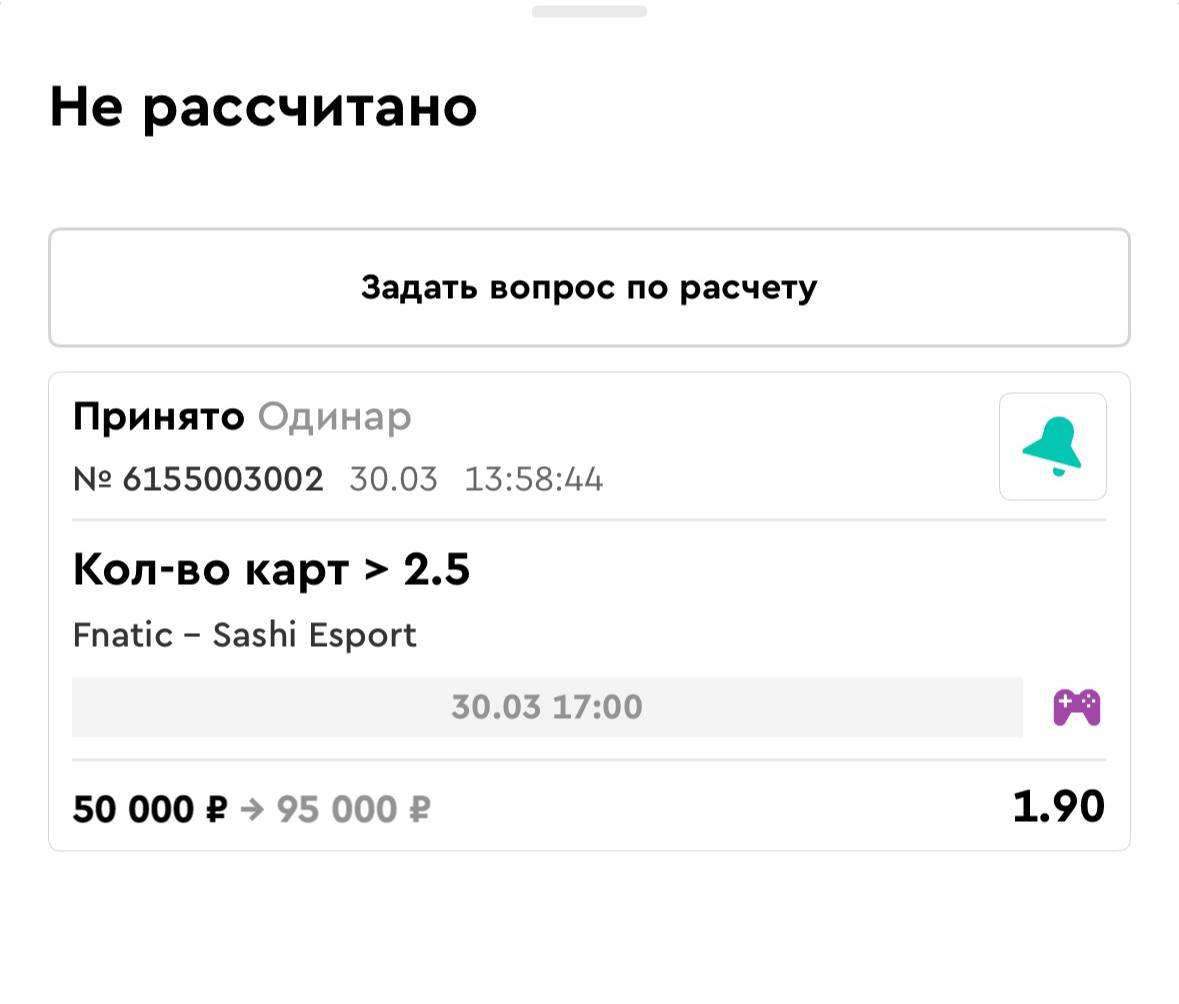Select the "Принято" status label

(158, 417)
